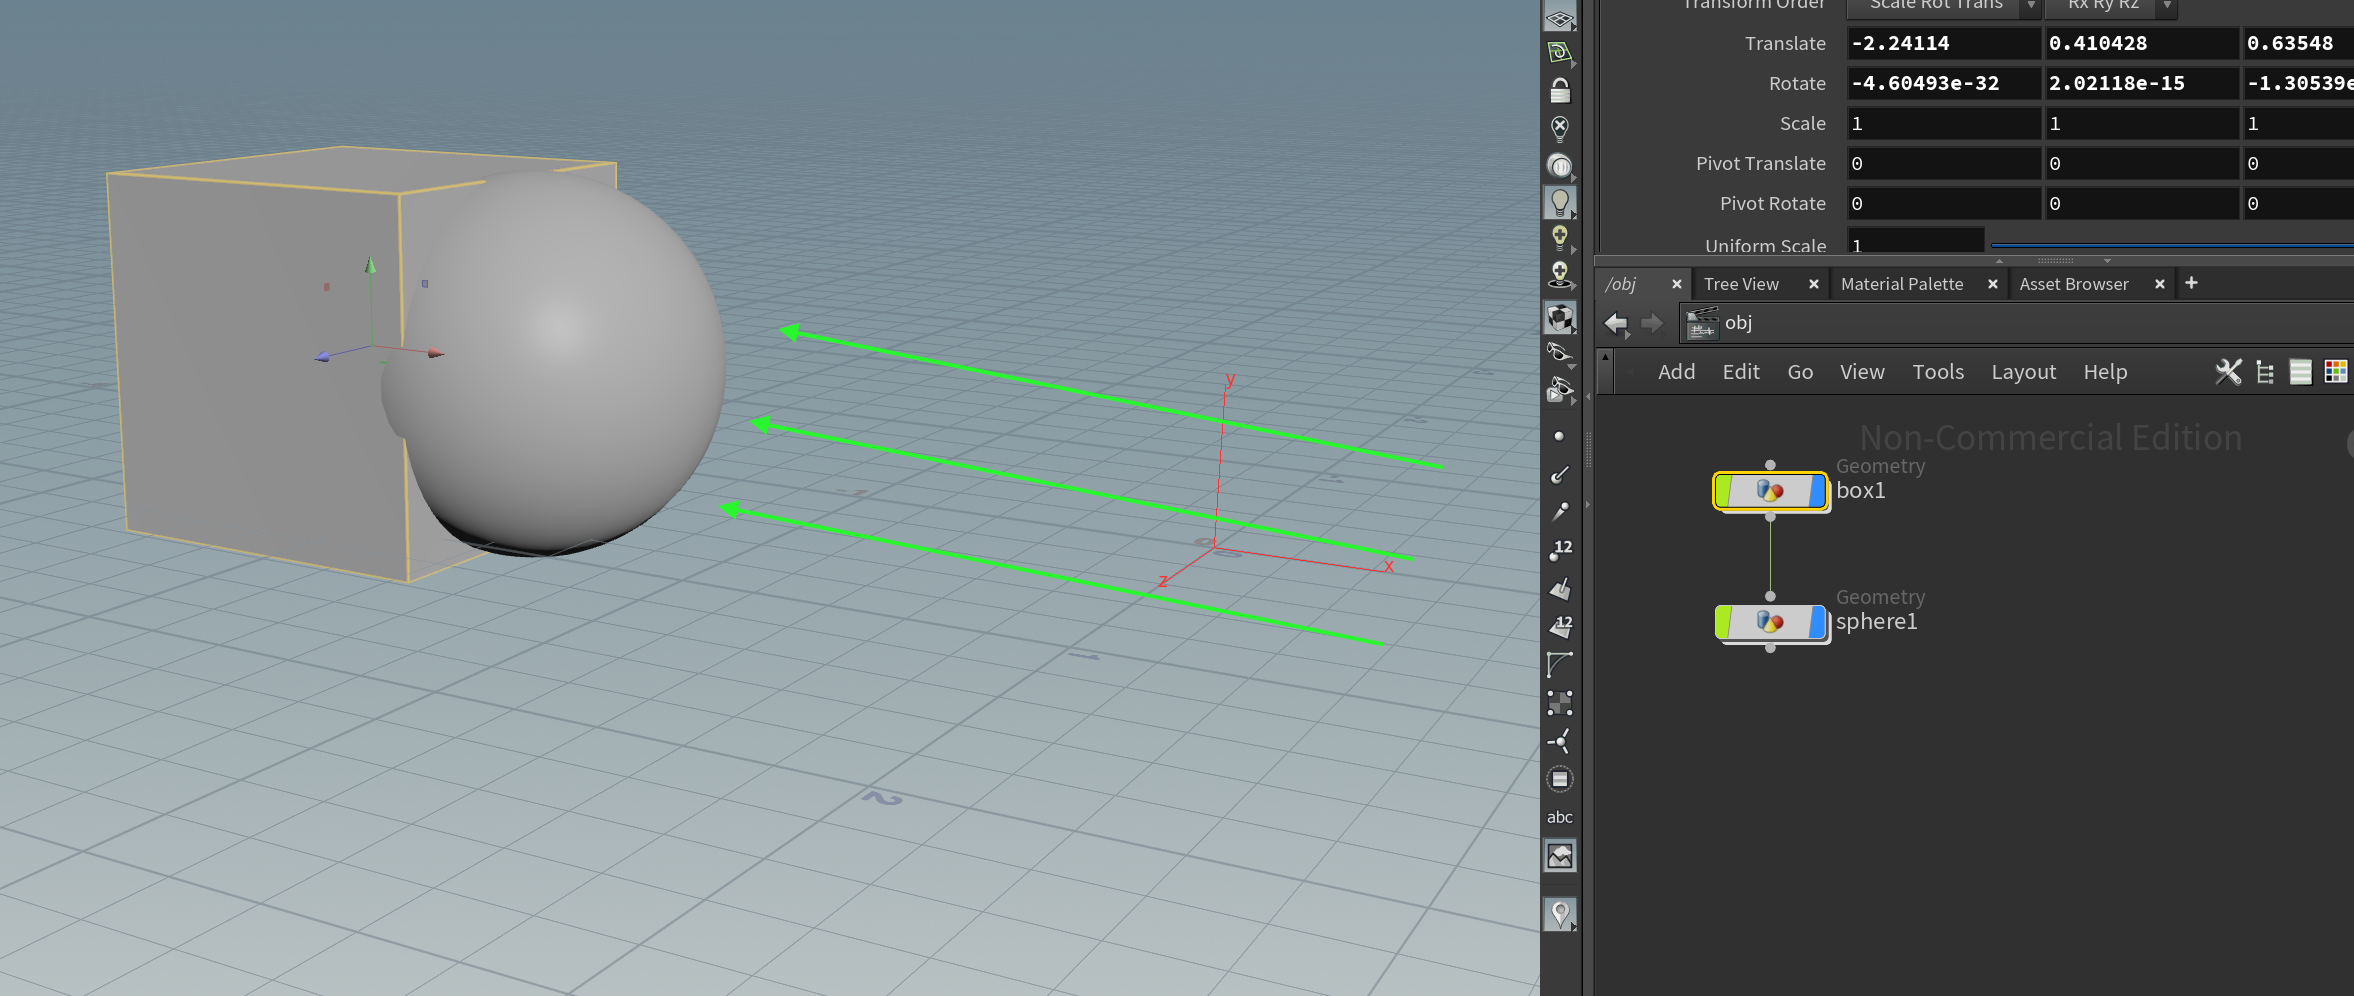2354x996 pixels.
Task: Click the dashed circle display icon
Action: 1560,779
